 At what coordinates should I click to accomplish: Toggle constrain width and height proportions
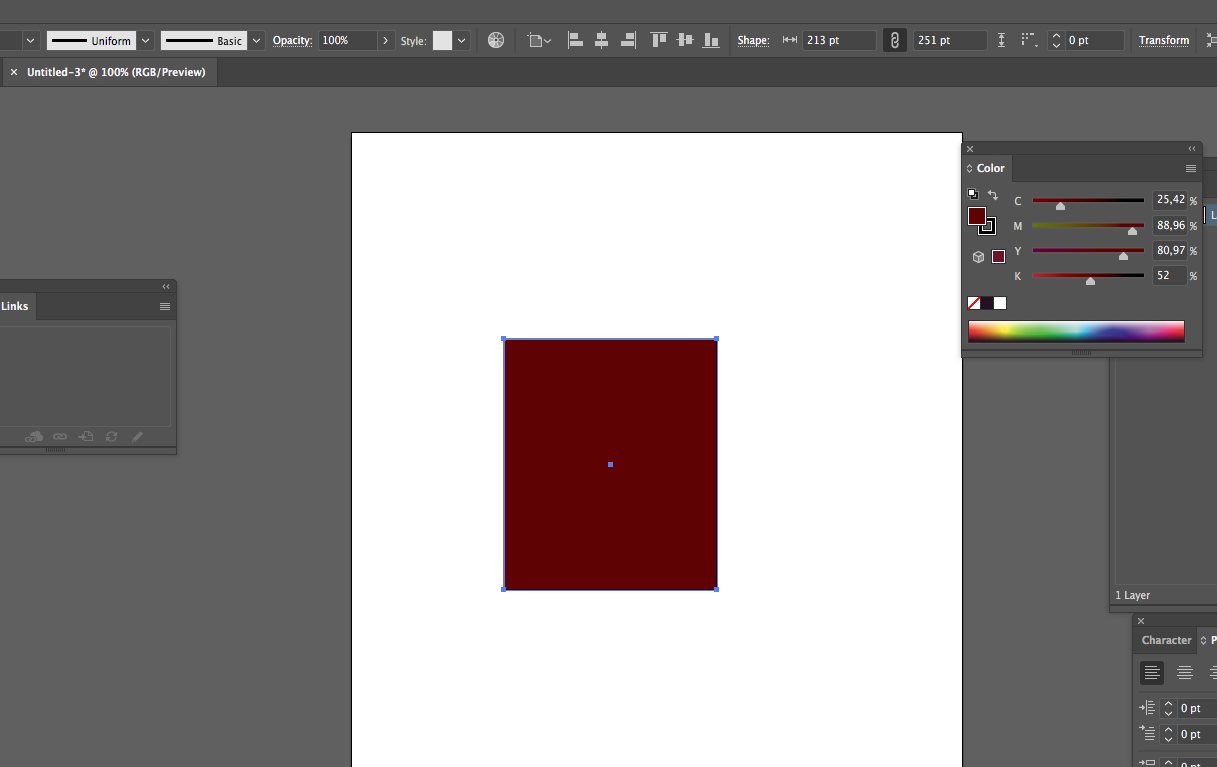coord(894,40)
